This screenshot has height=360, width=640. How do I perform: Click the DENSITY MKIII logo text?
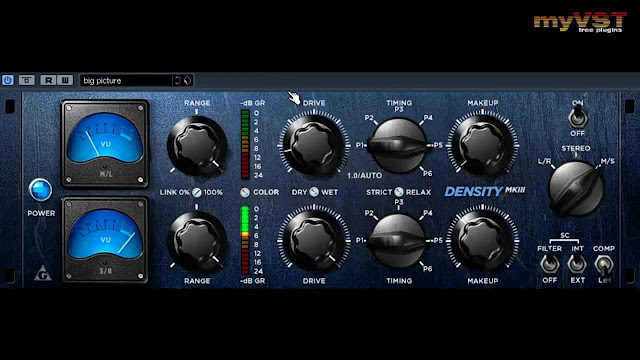point(484,191)
